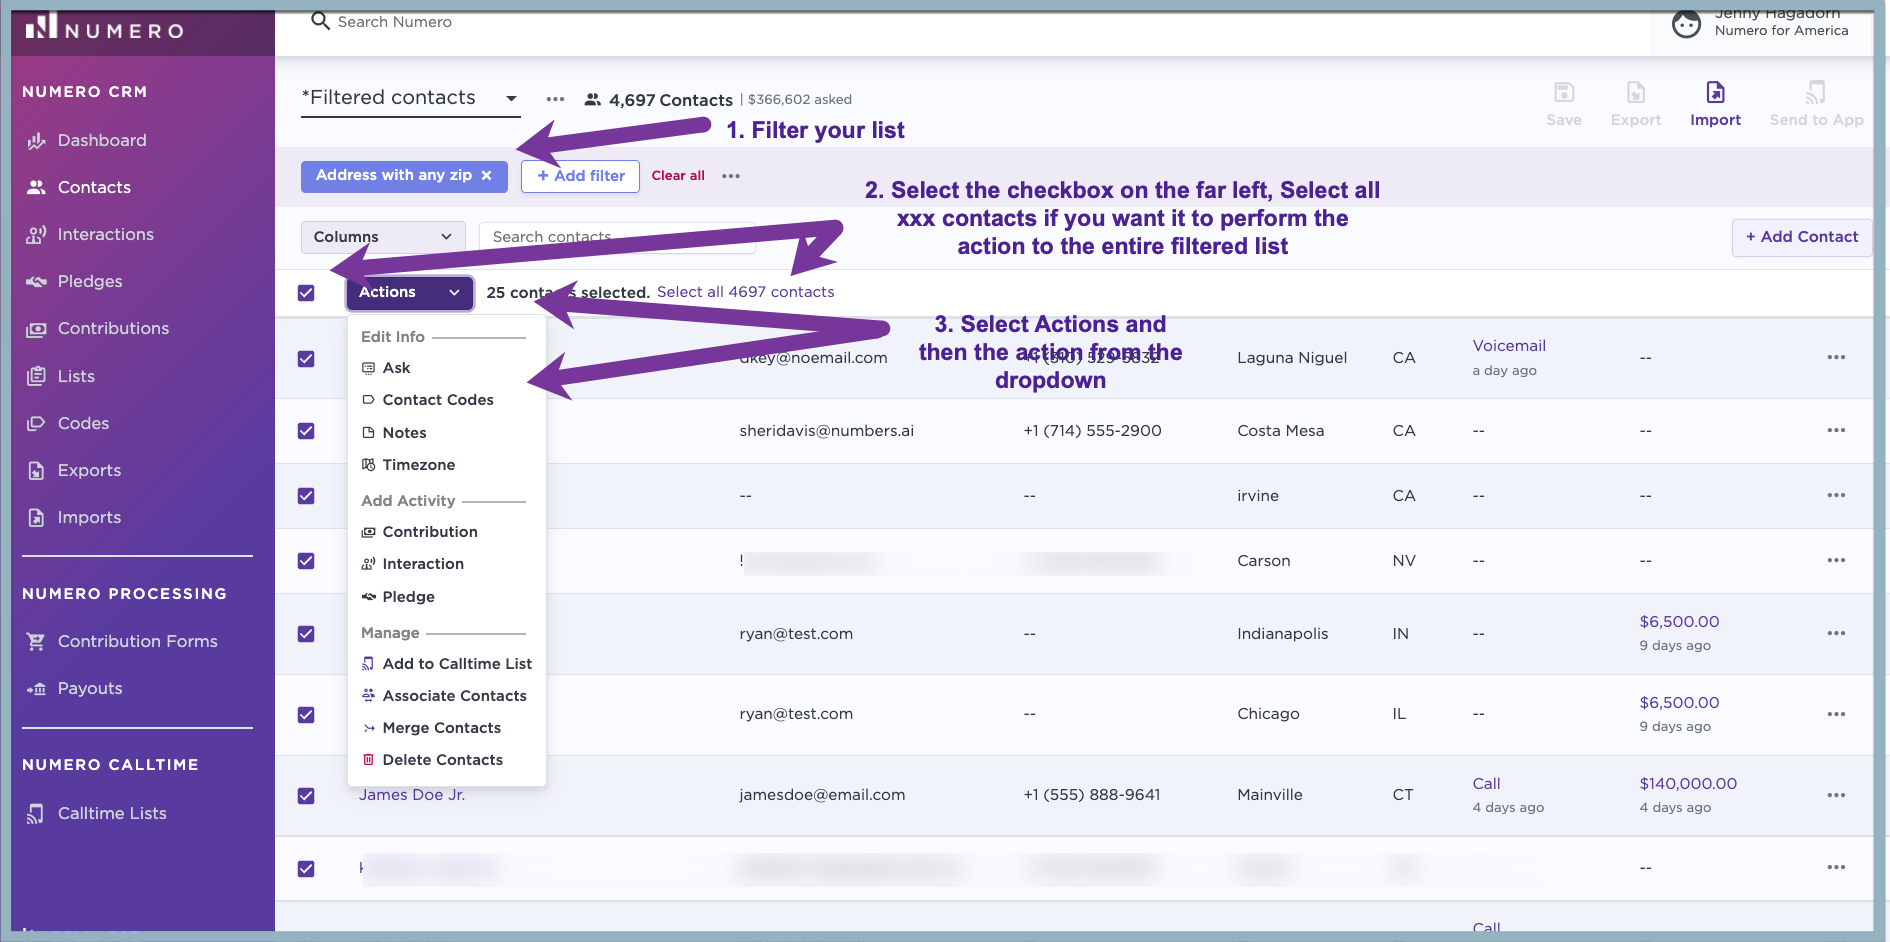Open the user avatar icon
1890x942 pixels.
[x=1687, y=24]
